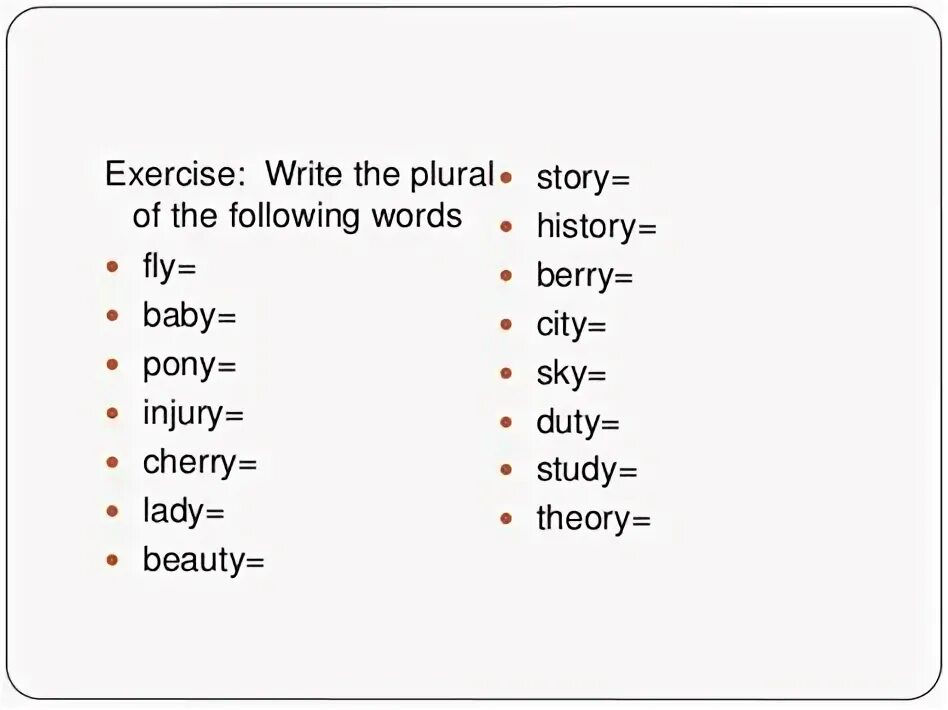Select the 'baby=' list item

(189, 316)
